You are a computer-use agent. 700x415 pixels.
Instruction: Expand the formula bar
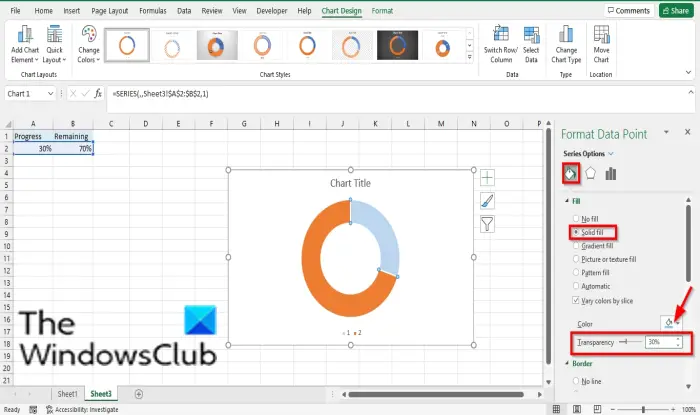[x=691, y=92]
